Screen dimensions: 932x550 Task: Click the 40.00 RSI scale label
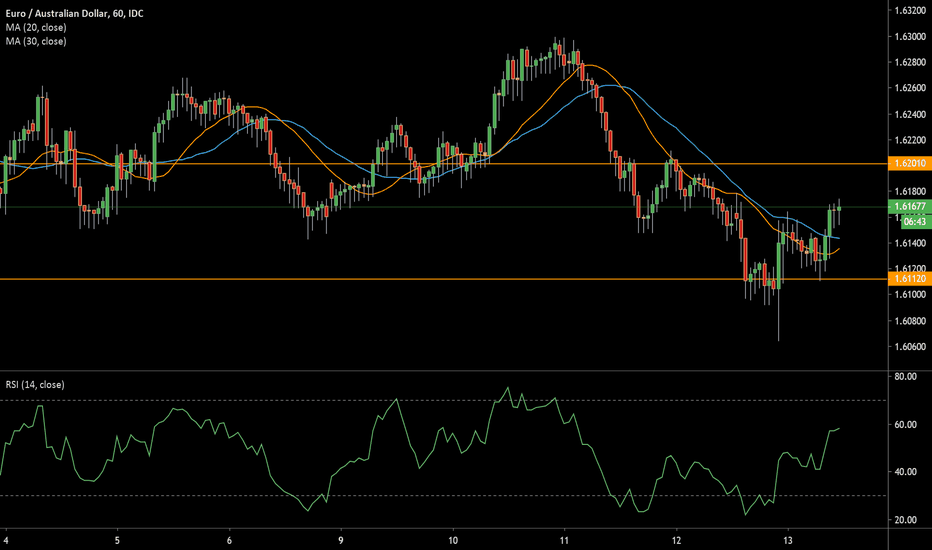tap(906, 472)
